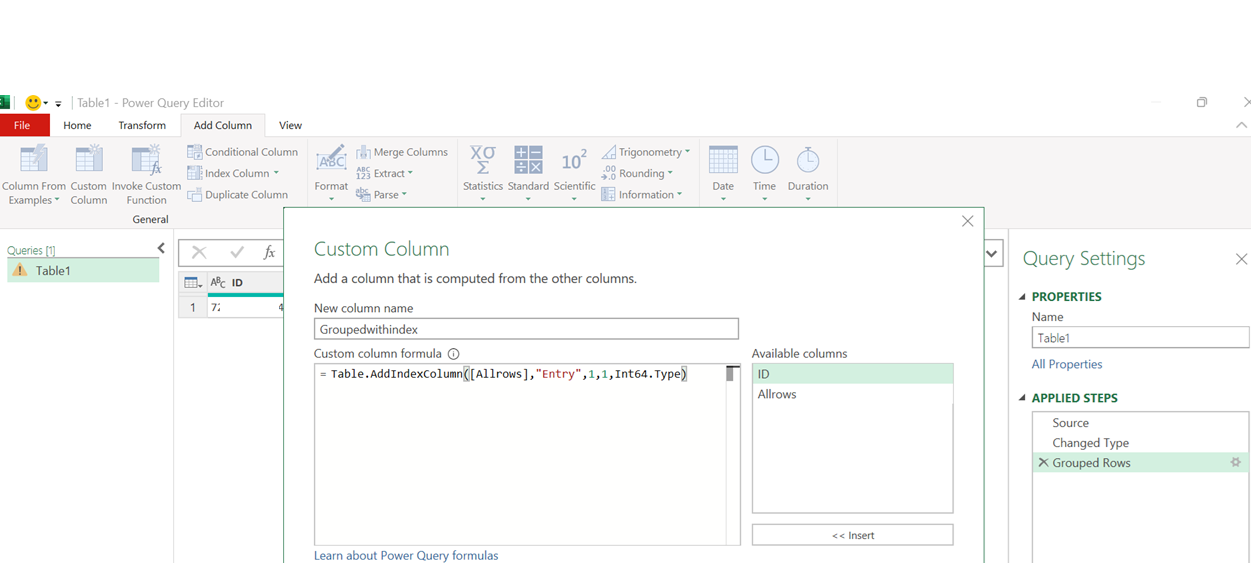Select Allrows in Available columns
Screen dimensions: 1251x563
coord(852,394)
